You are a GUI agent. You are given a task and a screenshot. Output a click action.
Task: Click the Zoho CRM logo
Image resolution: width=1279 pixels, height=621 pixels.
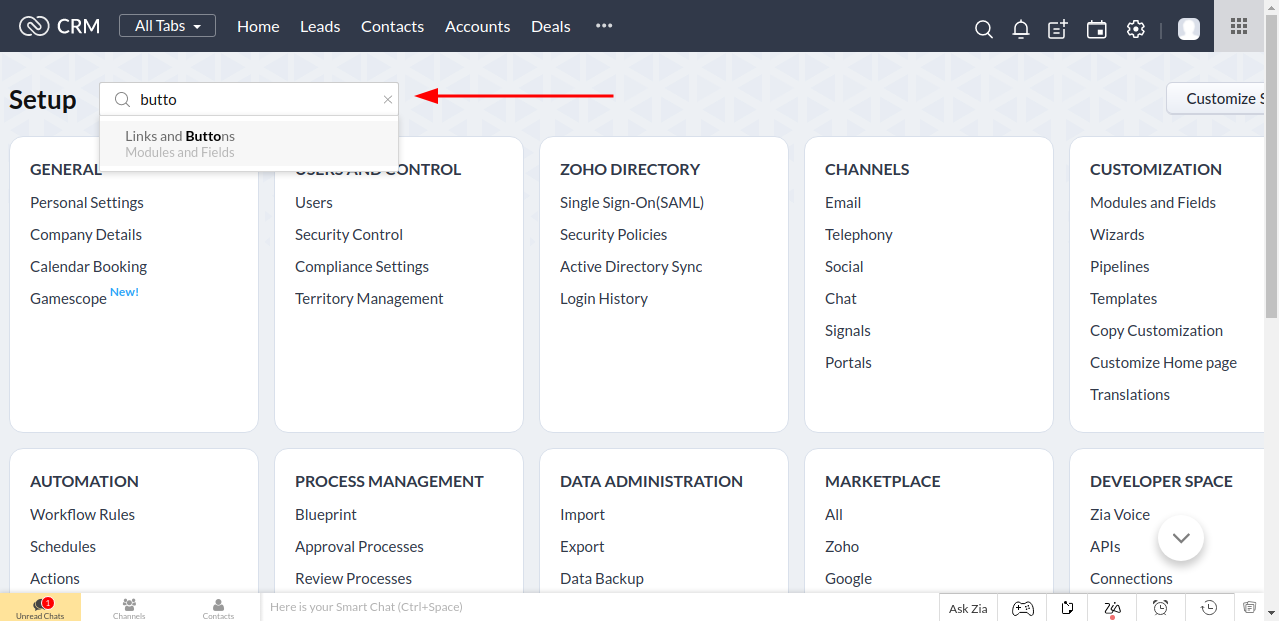59,26
